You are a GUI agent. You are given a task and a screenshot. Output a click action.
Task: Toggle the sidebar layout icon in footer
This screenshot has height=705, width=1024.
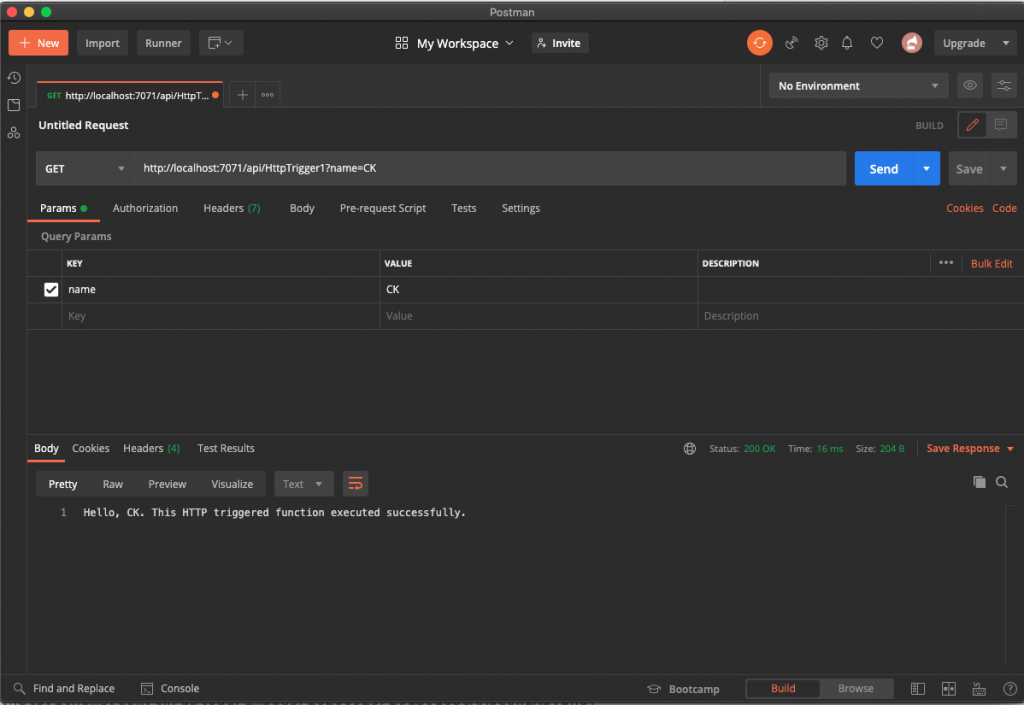pyautogui.click(x=918, y=689)
